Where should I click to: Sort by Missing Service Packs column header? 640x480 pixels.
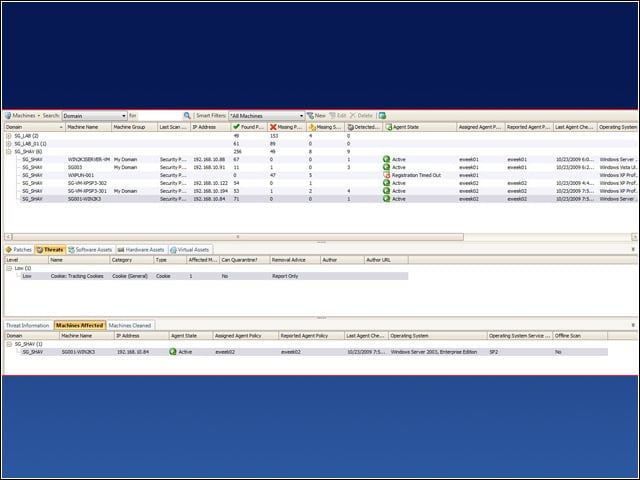tap(325, 127)
